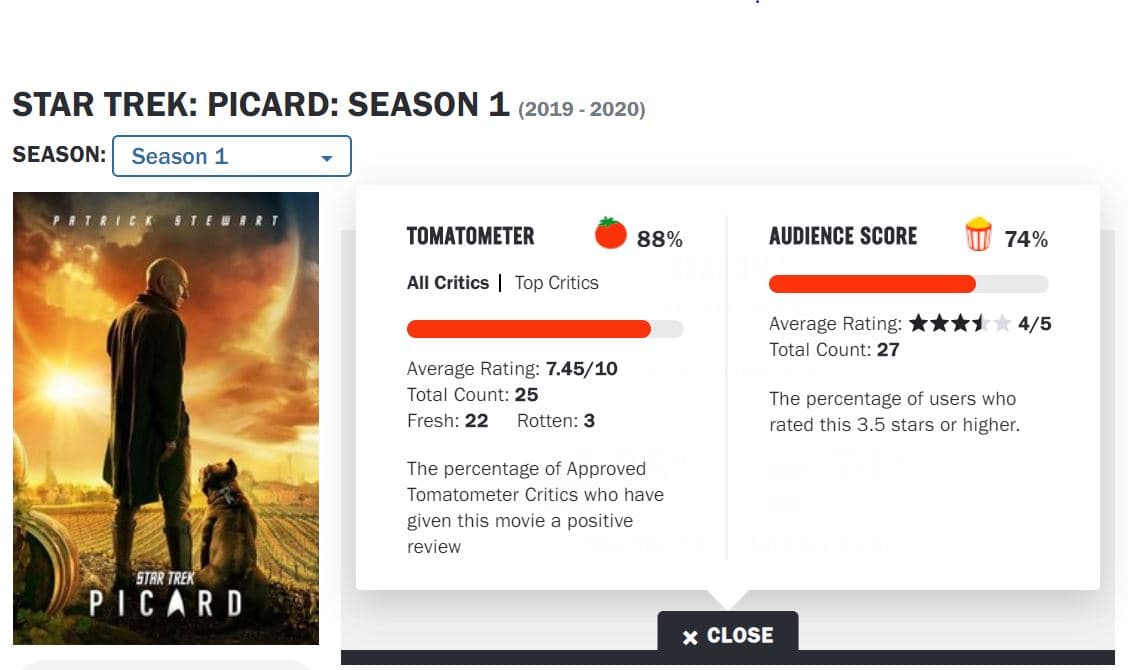The image size is (1128, 670).
Task: Open the Star Trek Picard poster image
Action: point(166,418)
